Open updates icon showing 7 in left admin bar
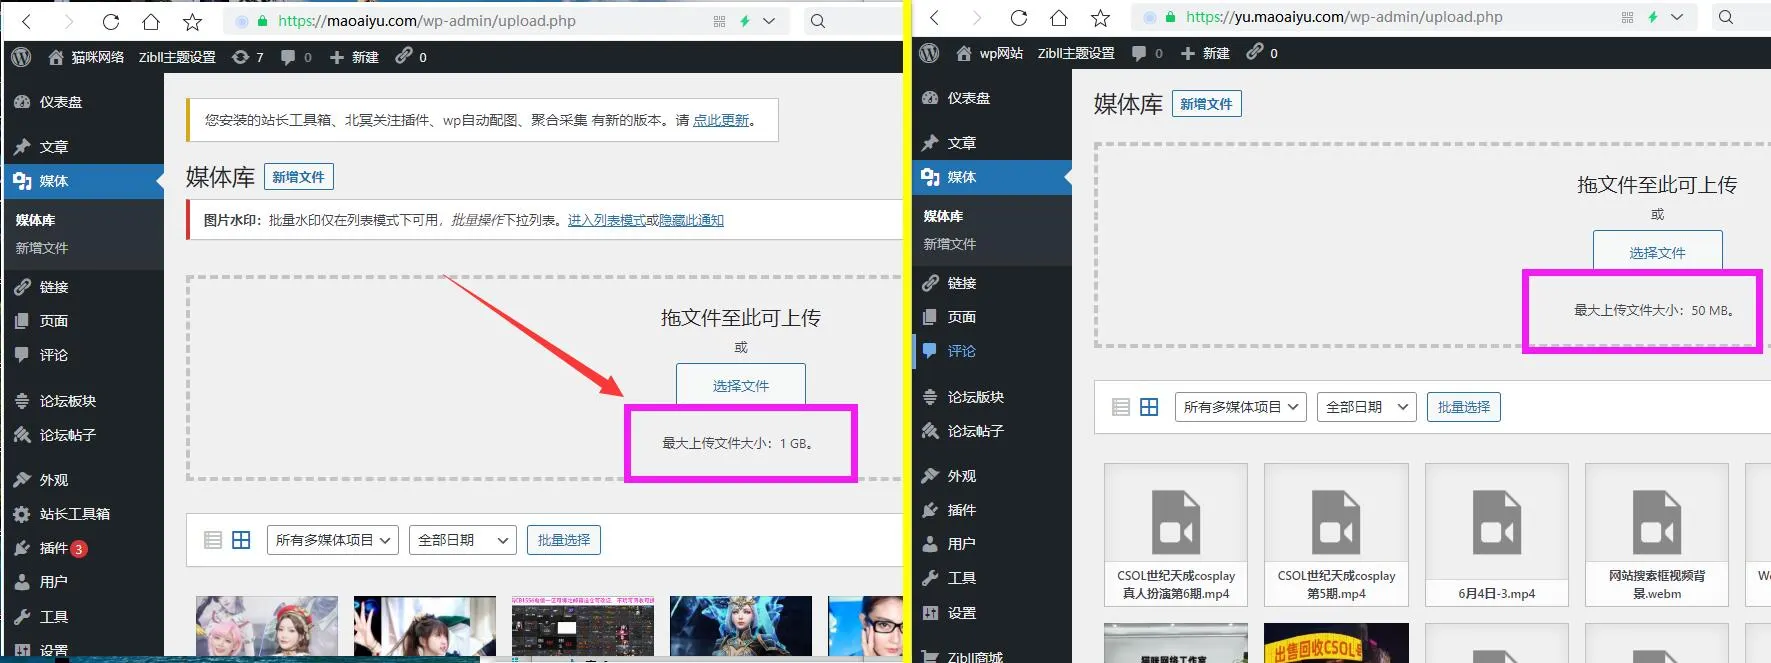The width and height of the screenshot is (1771, 663). coord(247,57)
